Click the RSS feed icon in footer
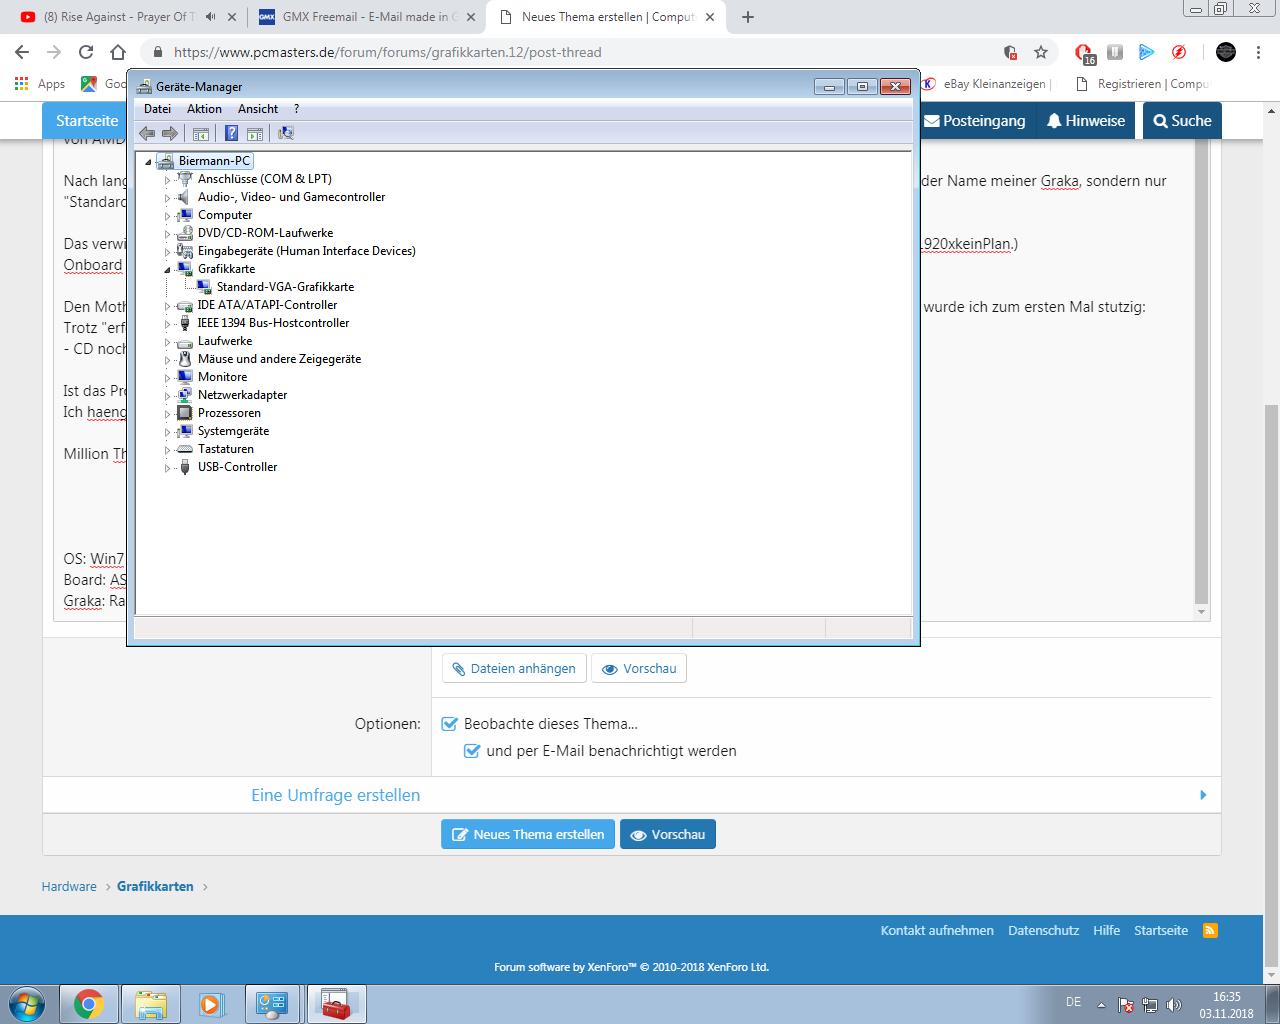 coord(1210,930)
